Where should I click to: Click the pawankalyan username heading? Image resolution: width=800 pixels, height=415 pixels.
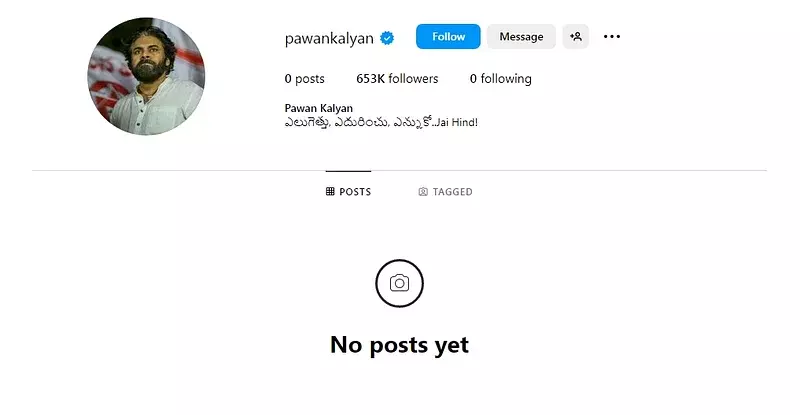(329, 38)
